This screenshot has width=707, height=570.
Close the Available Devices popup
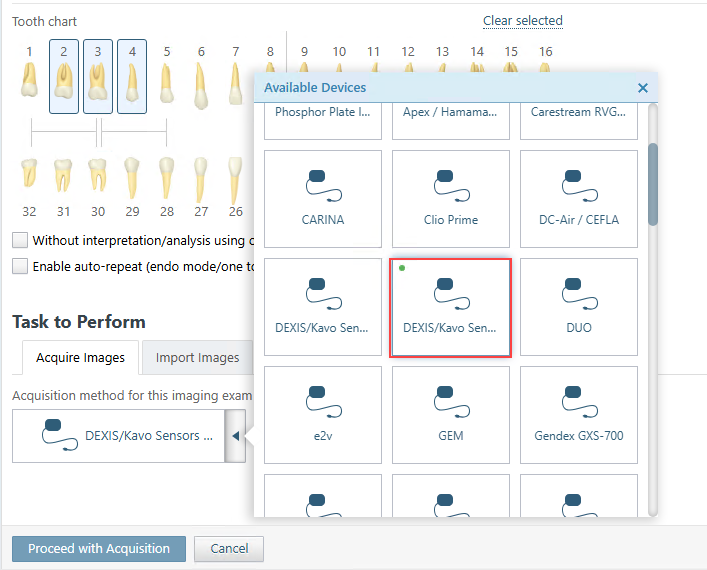point(643,88)
